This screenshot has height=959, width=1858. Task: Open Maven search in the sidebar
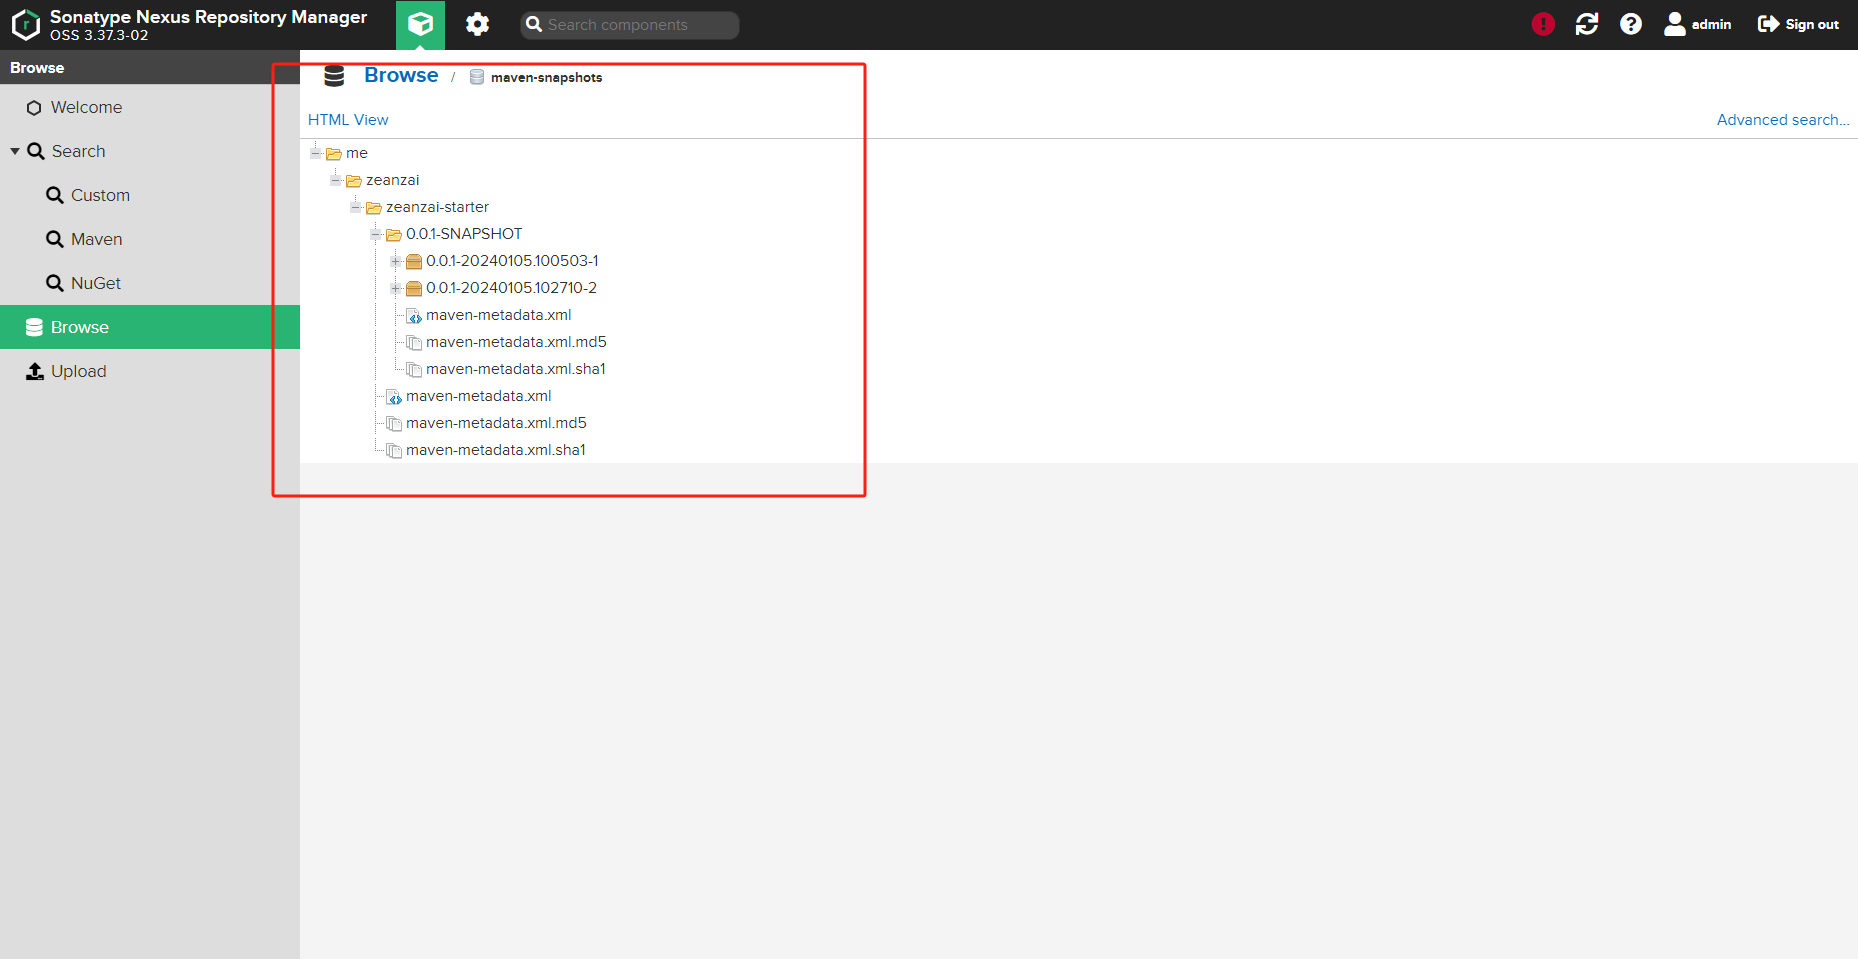pyautogui.click(x=96, y=240)
